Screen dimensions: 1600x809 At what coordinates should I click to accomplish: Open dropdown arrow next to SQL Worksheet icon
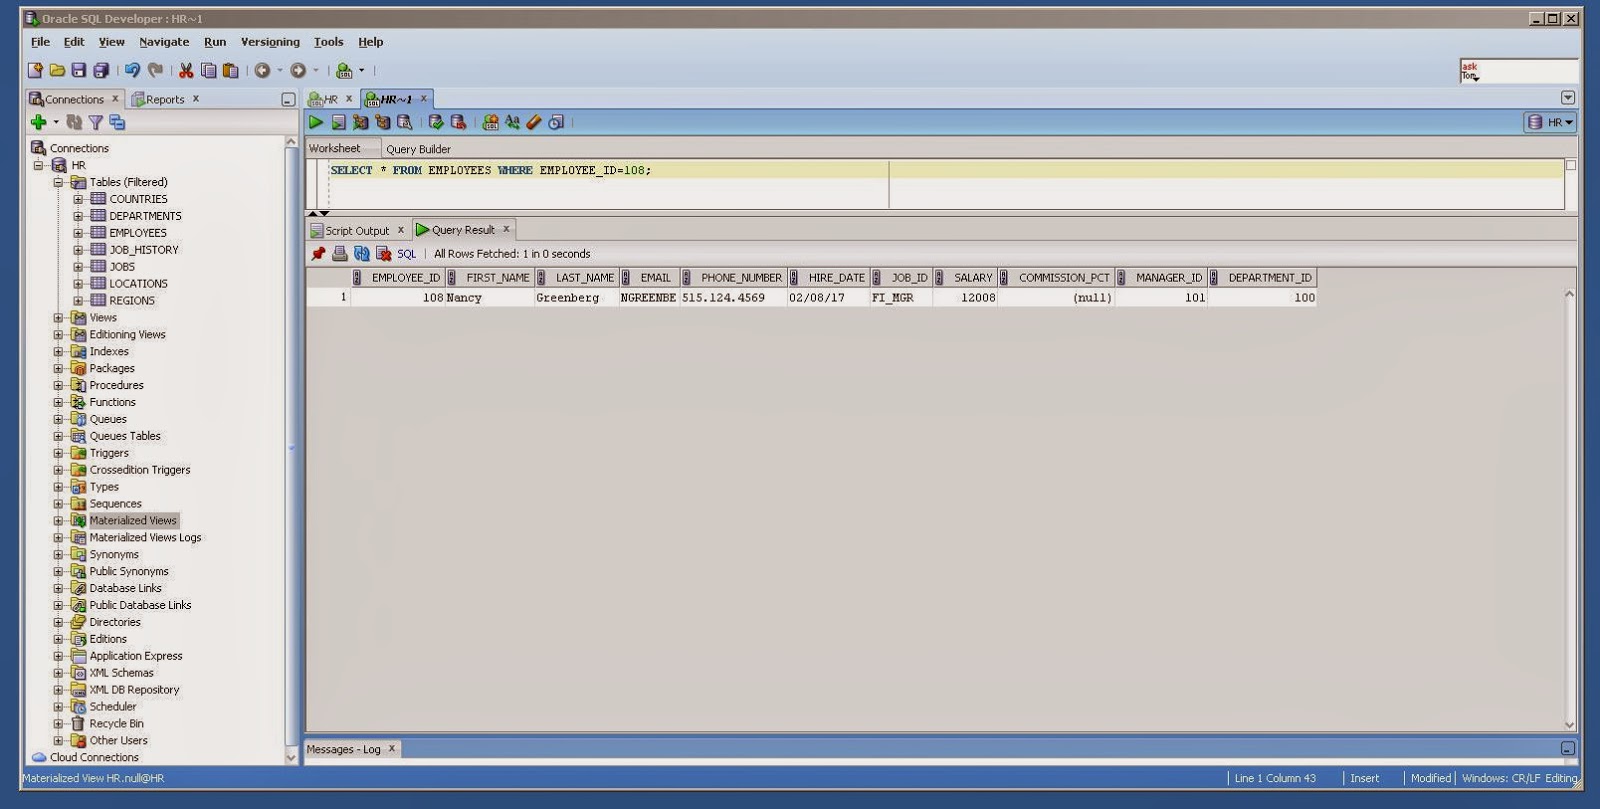point(362,70)
